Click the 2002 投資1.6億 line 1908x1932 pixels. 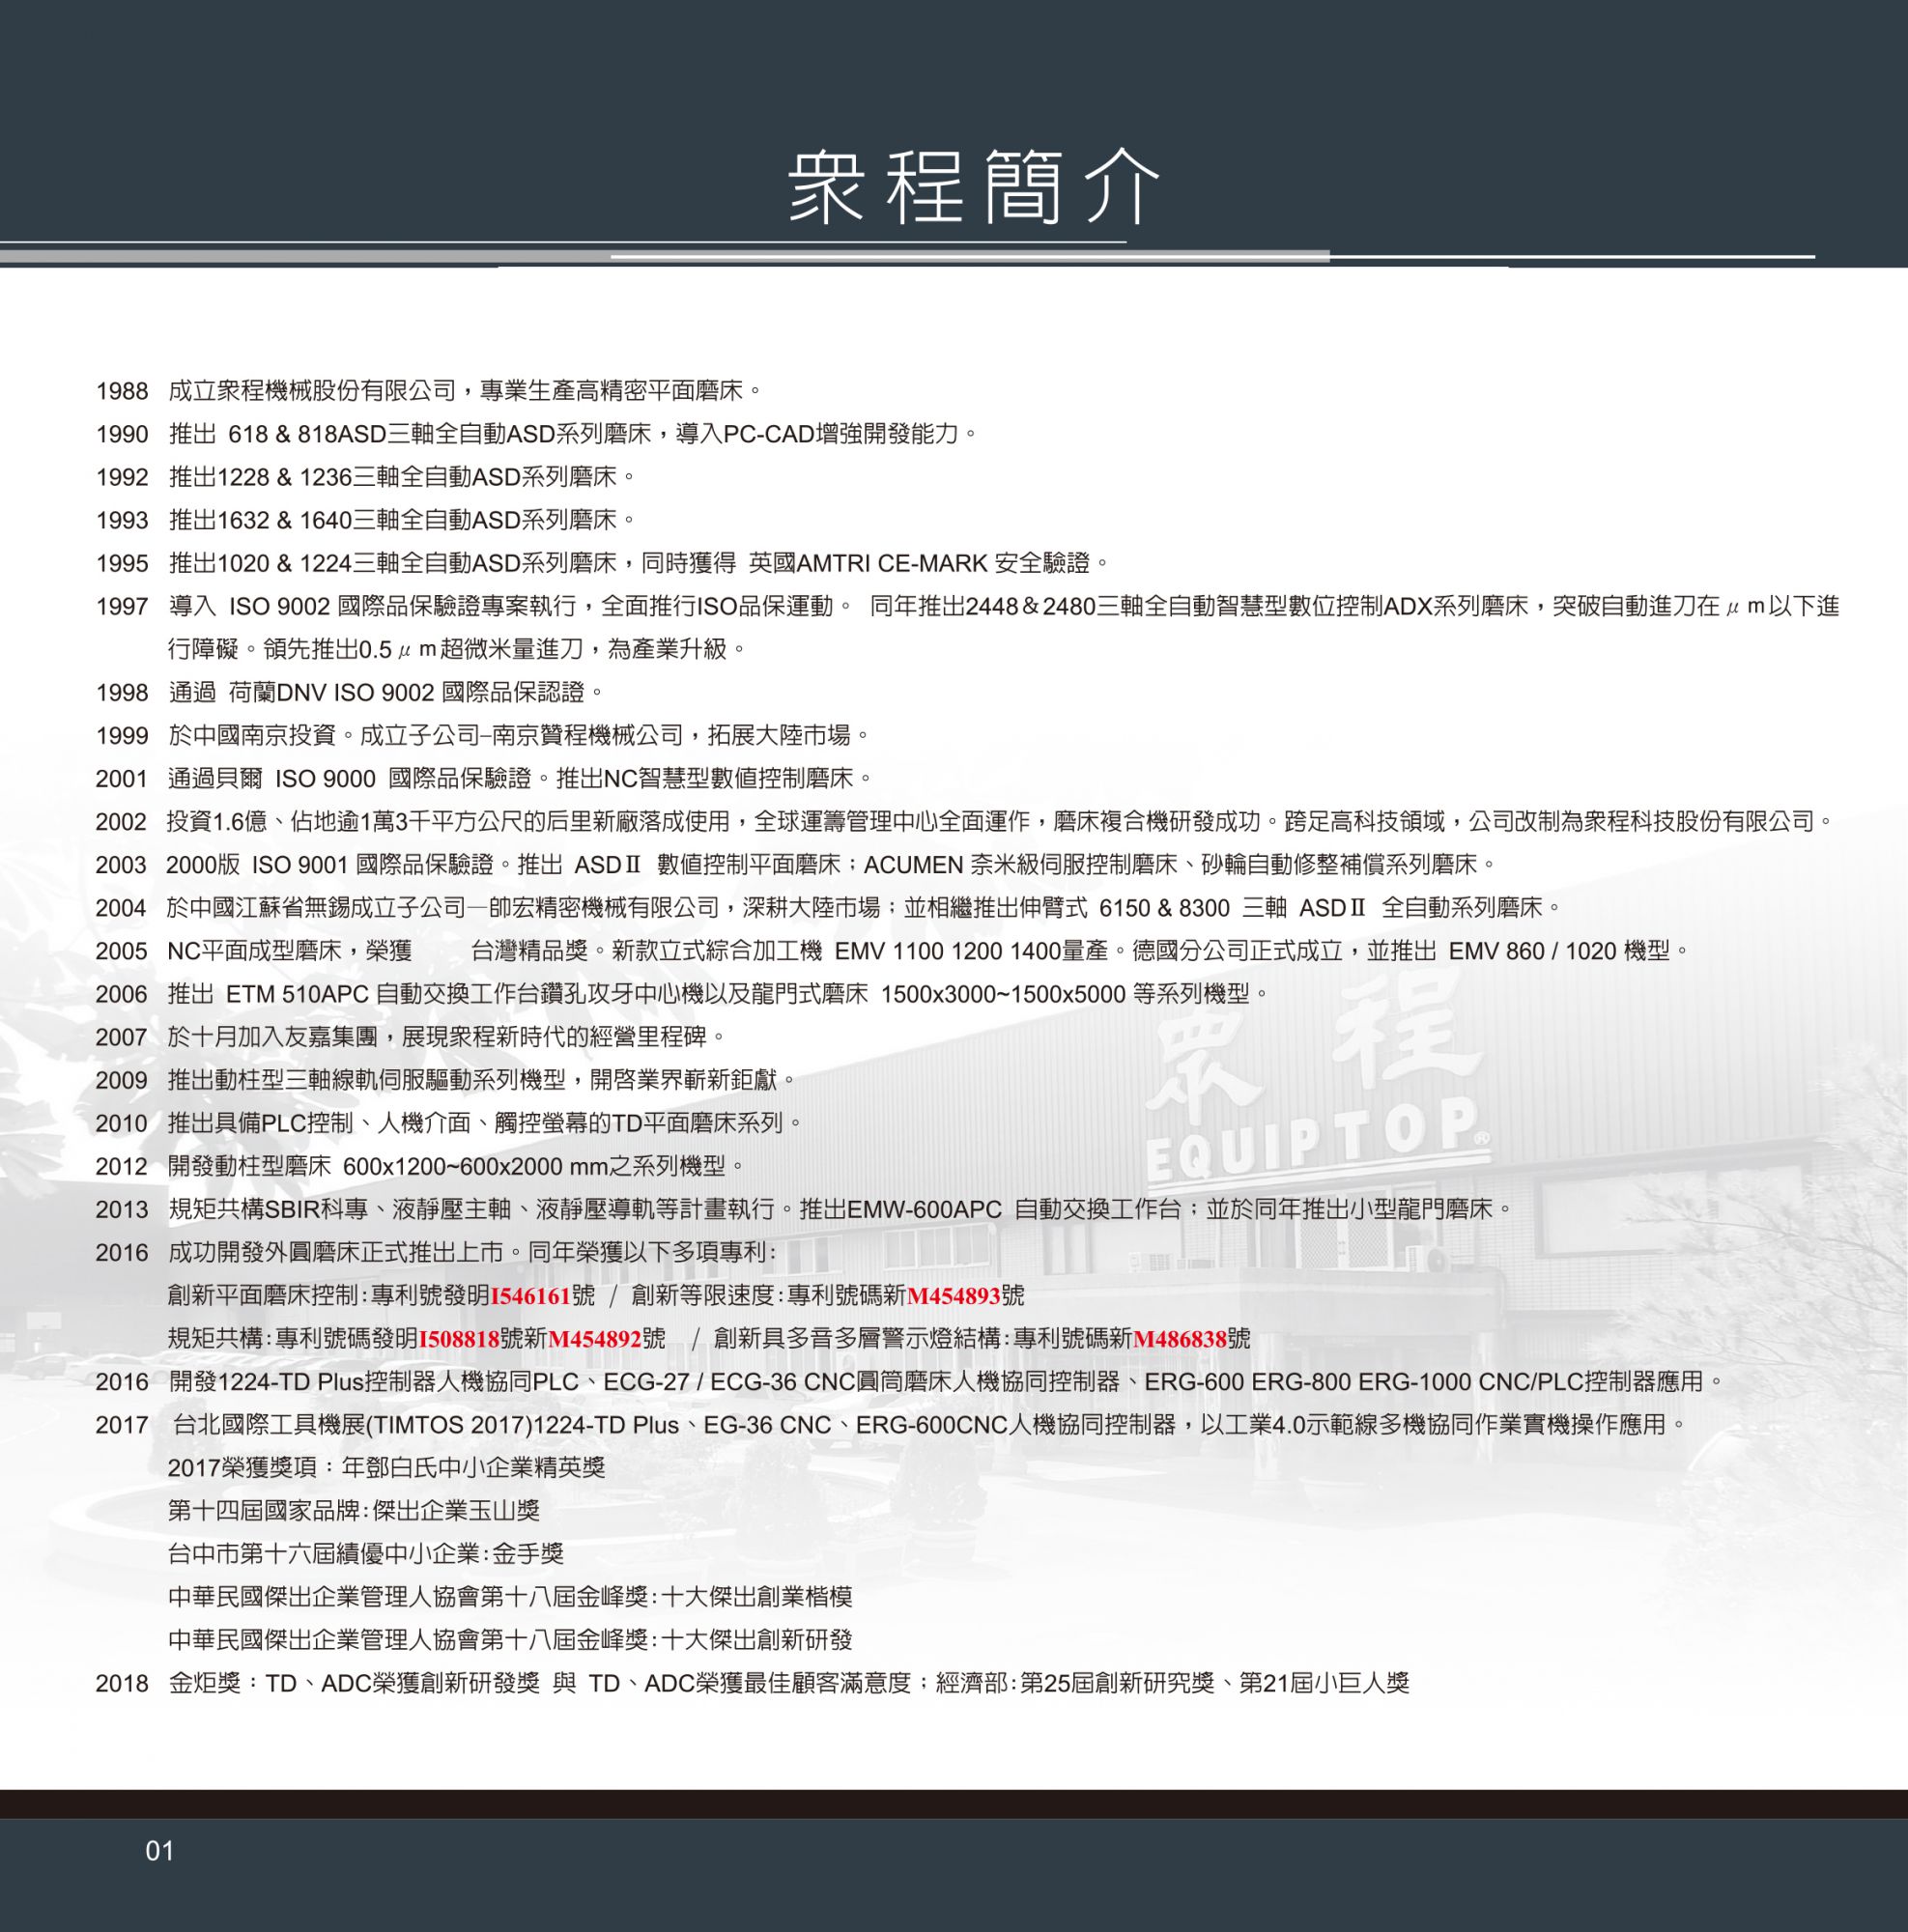(x=965, y=822)
